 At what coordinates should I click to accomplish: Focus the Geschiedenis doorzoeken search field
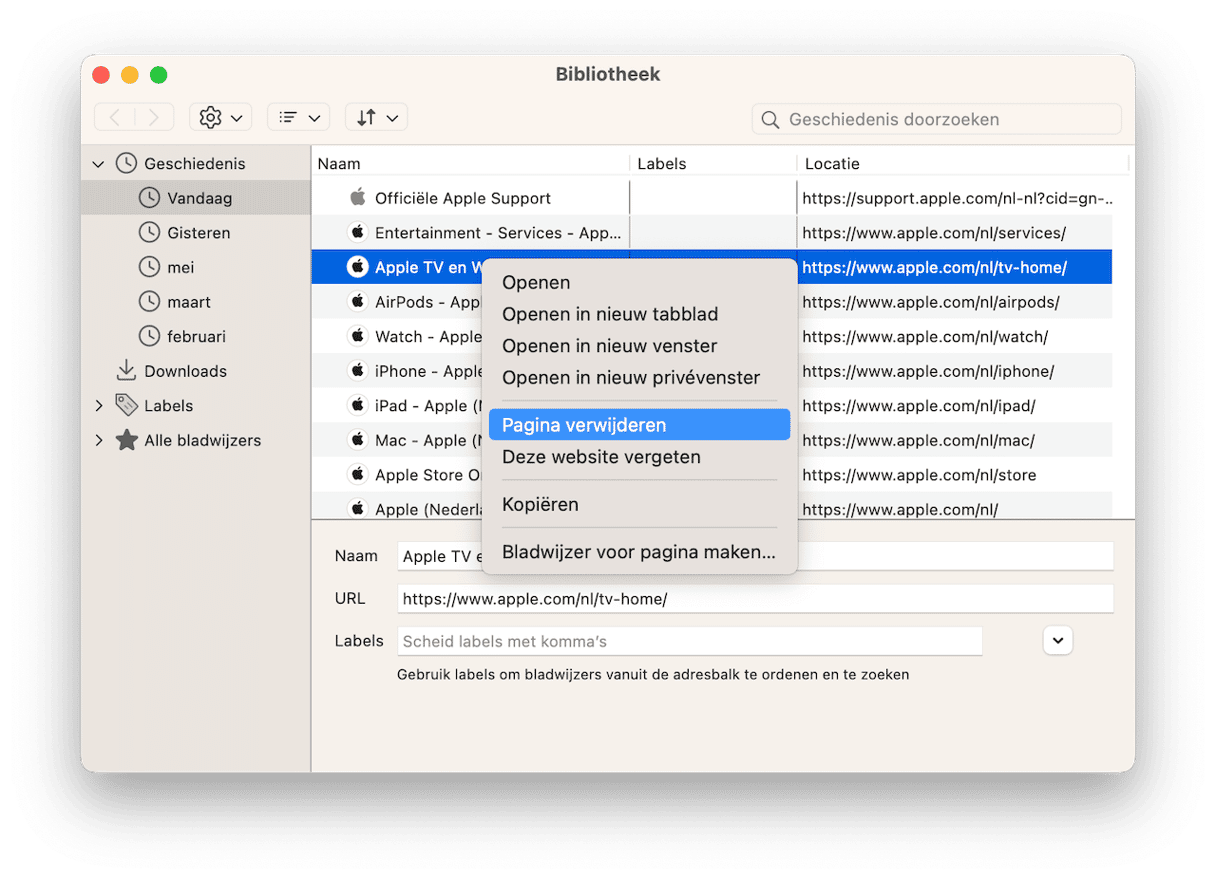click(x=937, y=119)
